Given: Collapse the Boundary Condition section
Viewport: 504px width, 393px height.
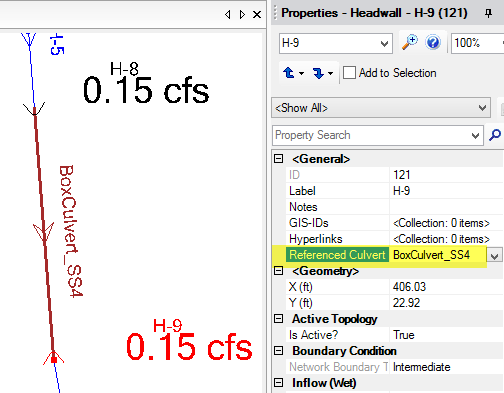Looking at the screenshot, I should (279, 351).
